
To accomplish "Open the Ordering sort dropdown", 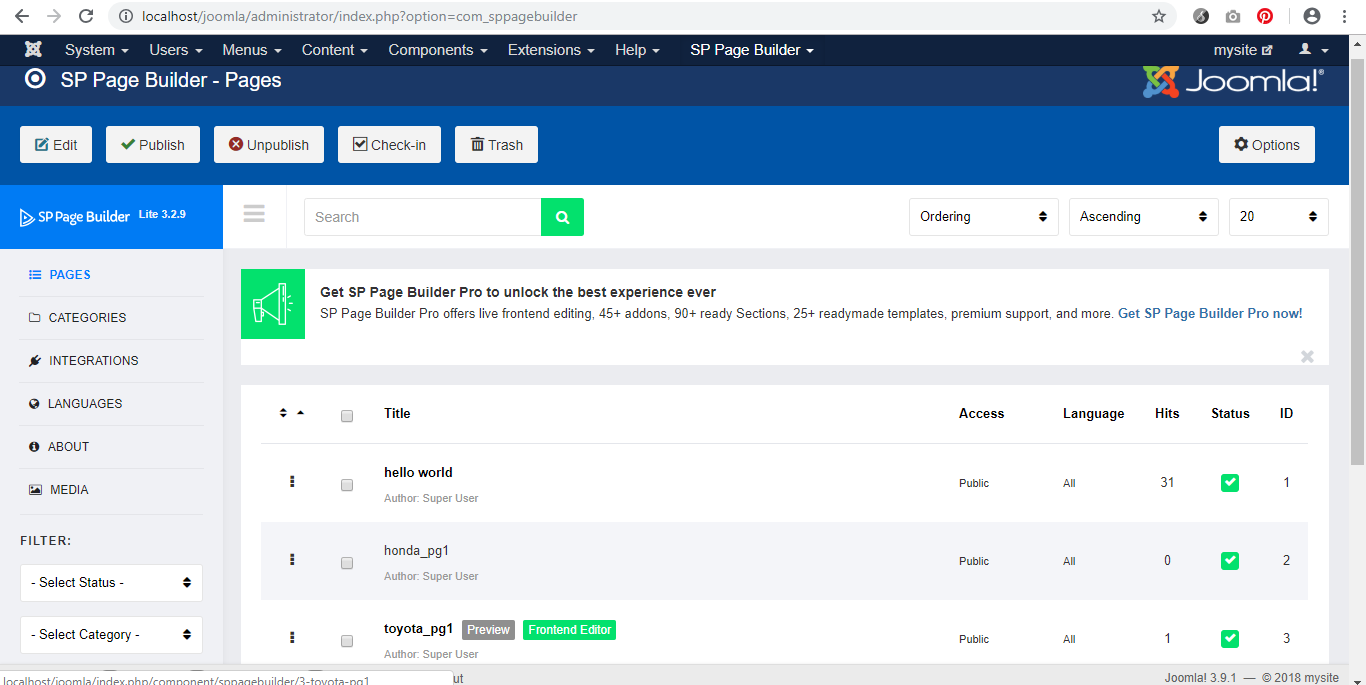I will click(983, 217).
